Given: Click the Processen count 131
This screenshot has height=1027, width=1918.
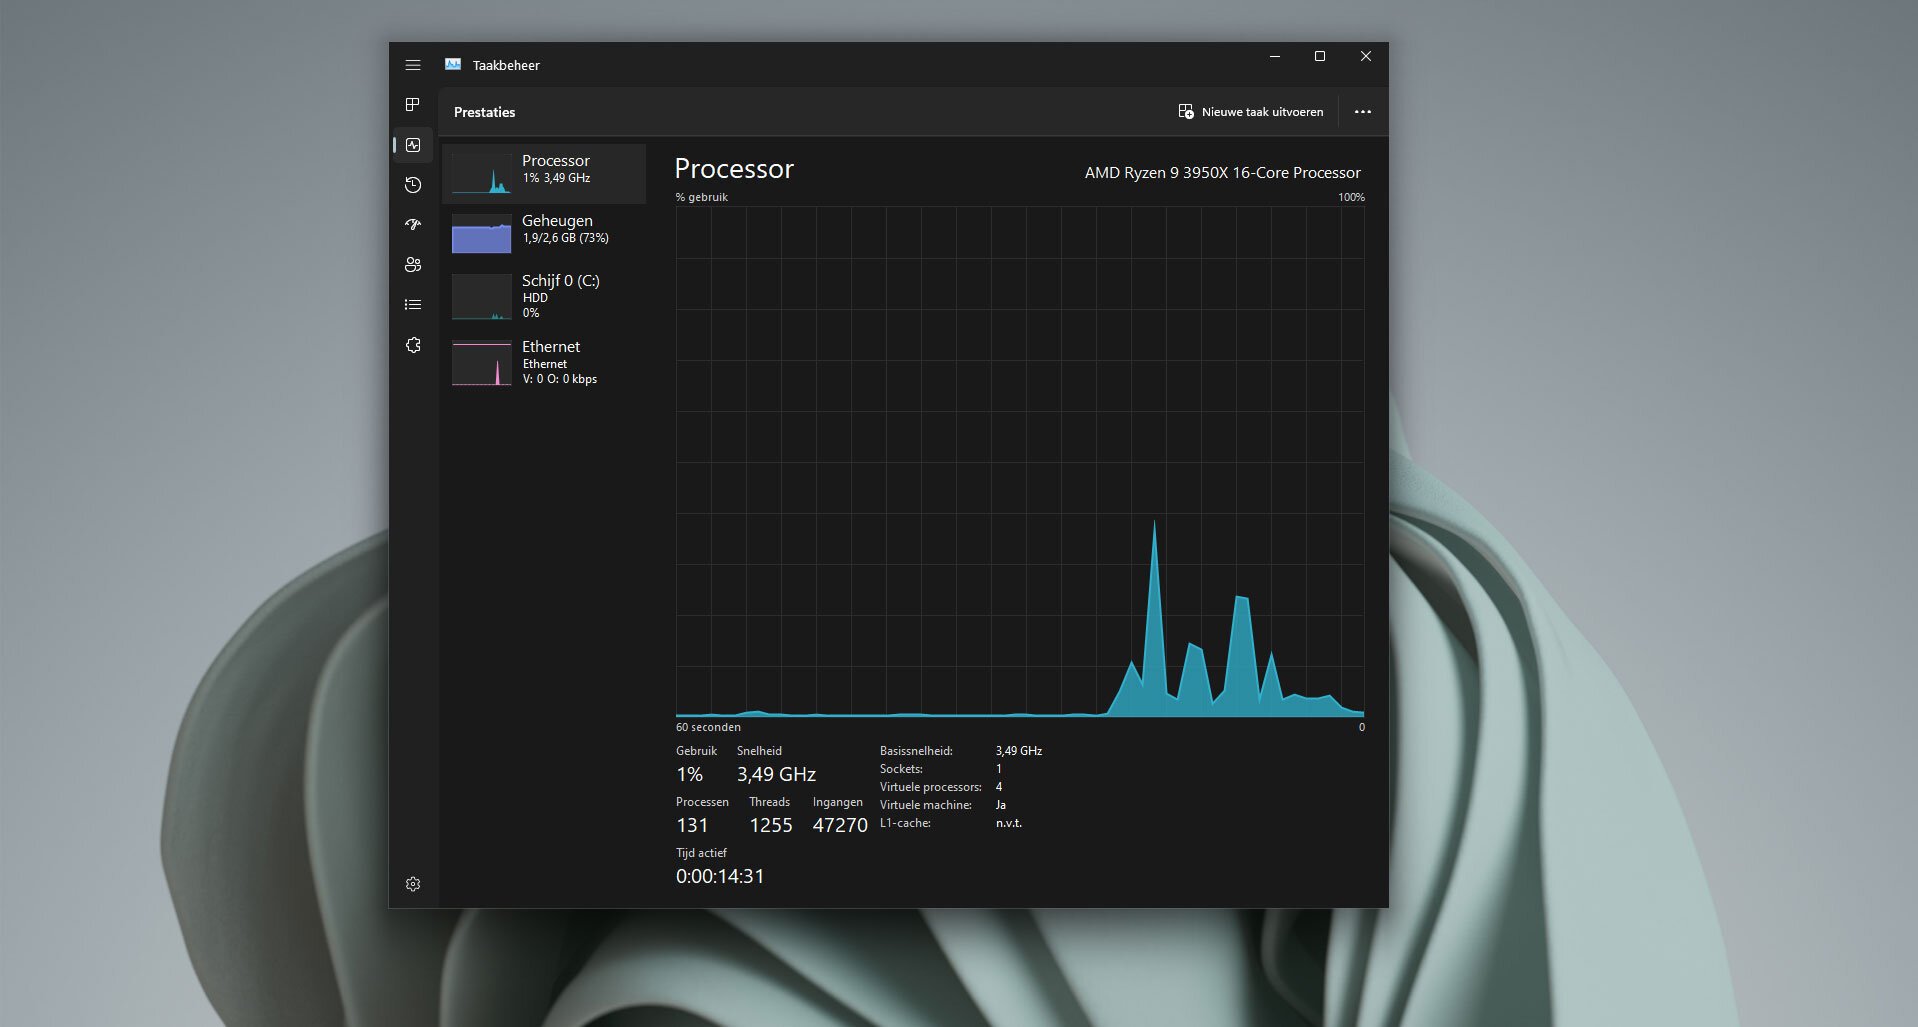Looking at the screenshot, I should coord(692,826).
